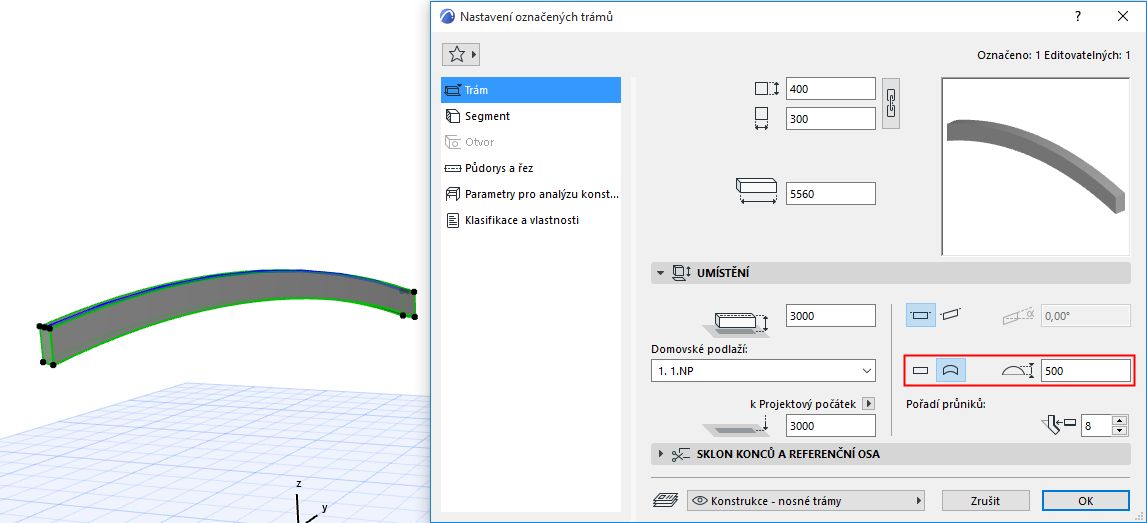The image size is (1147, 523).
Task: Click the project origin elevation field
Action: tap(830, 426)
